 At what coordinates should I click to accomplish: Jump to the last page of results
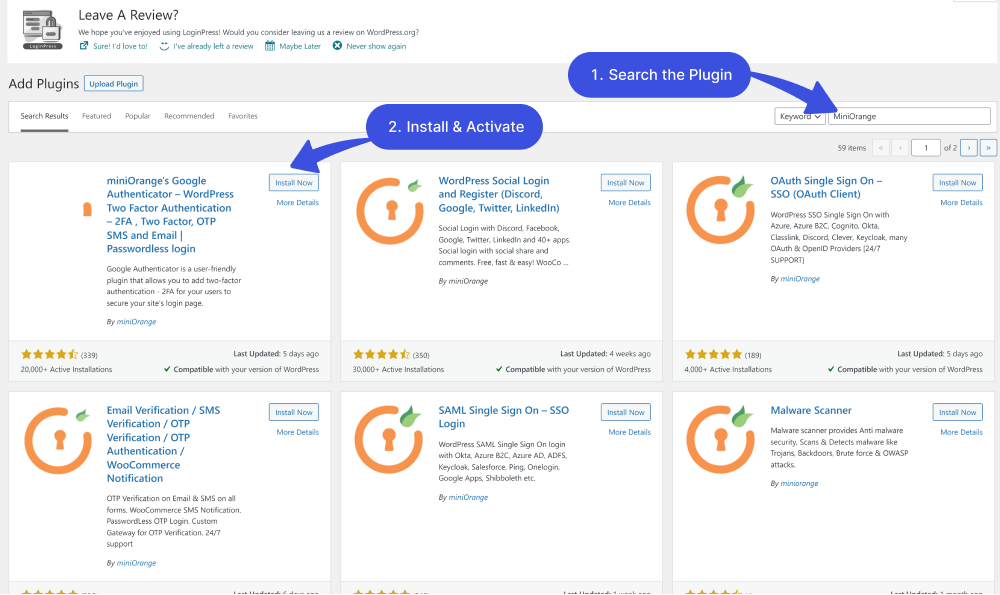(x=988, y=148)
